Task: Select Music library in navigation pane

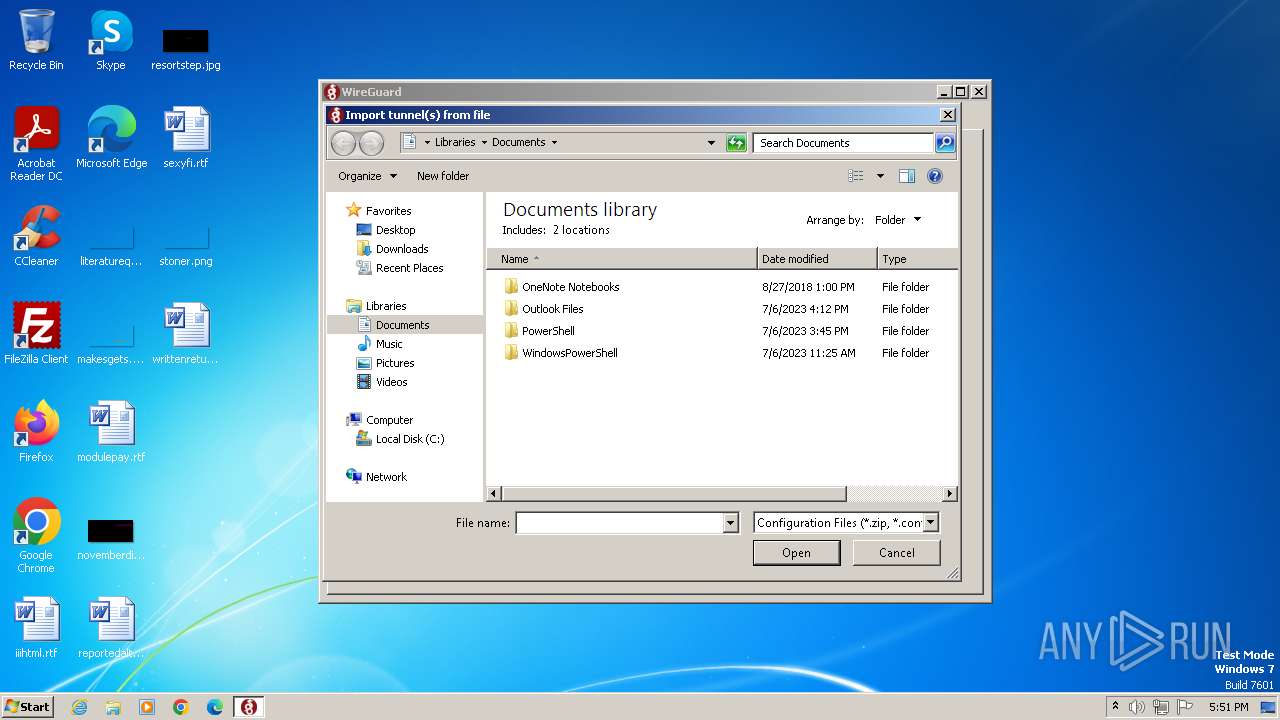Action: [x=389, y=344]
